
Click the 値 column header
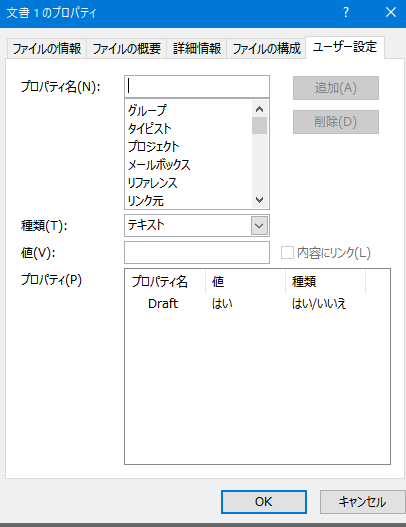coord(245,281)
